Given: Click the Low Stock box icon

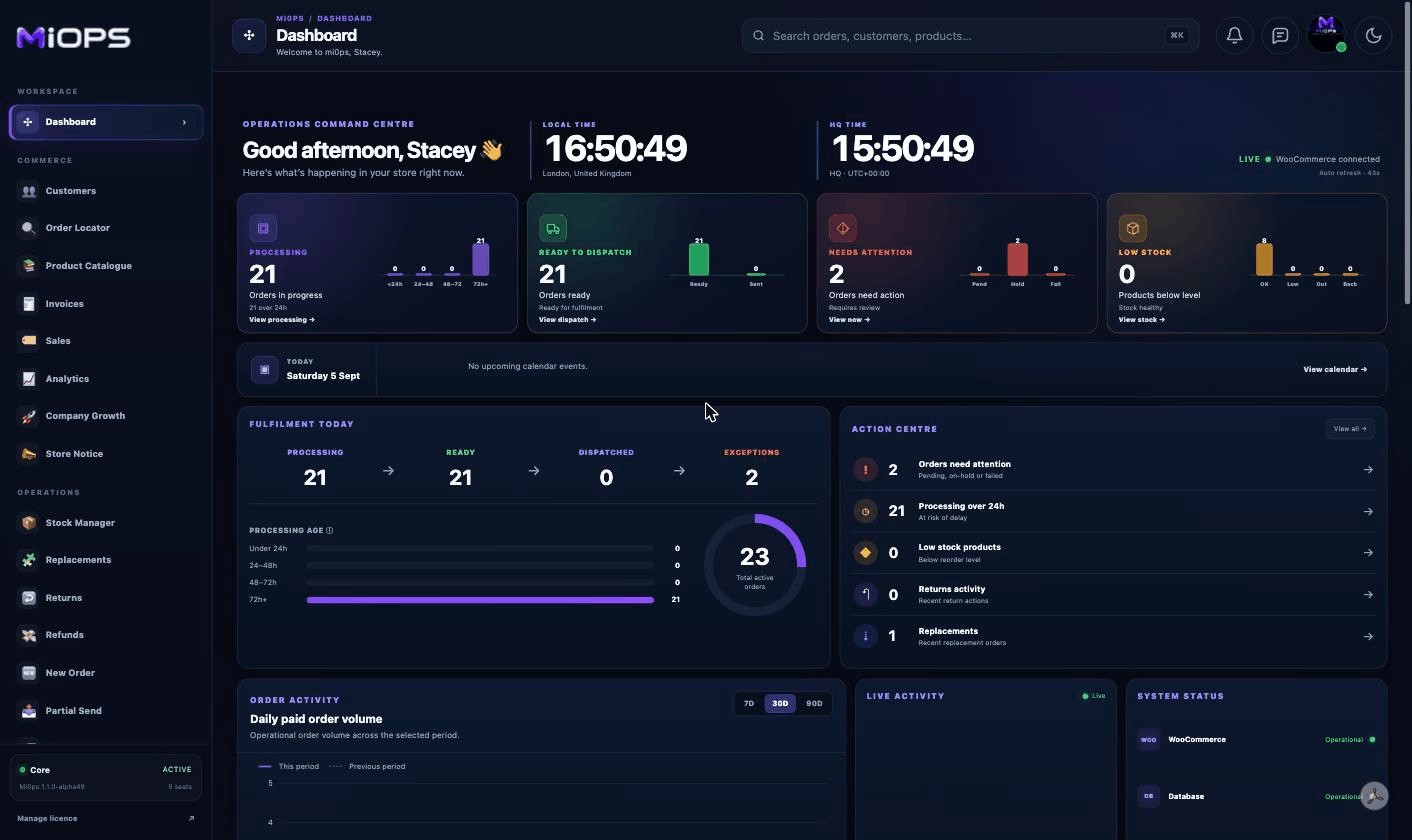Looking at the screenshot, I should point(1132,228).
